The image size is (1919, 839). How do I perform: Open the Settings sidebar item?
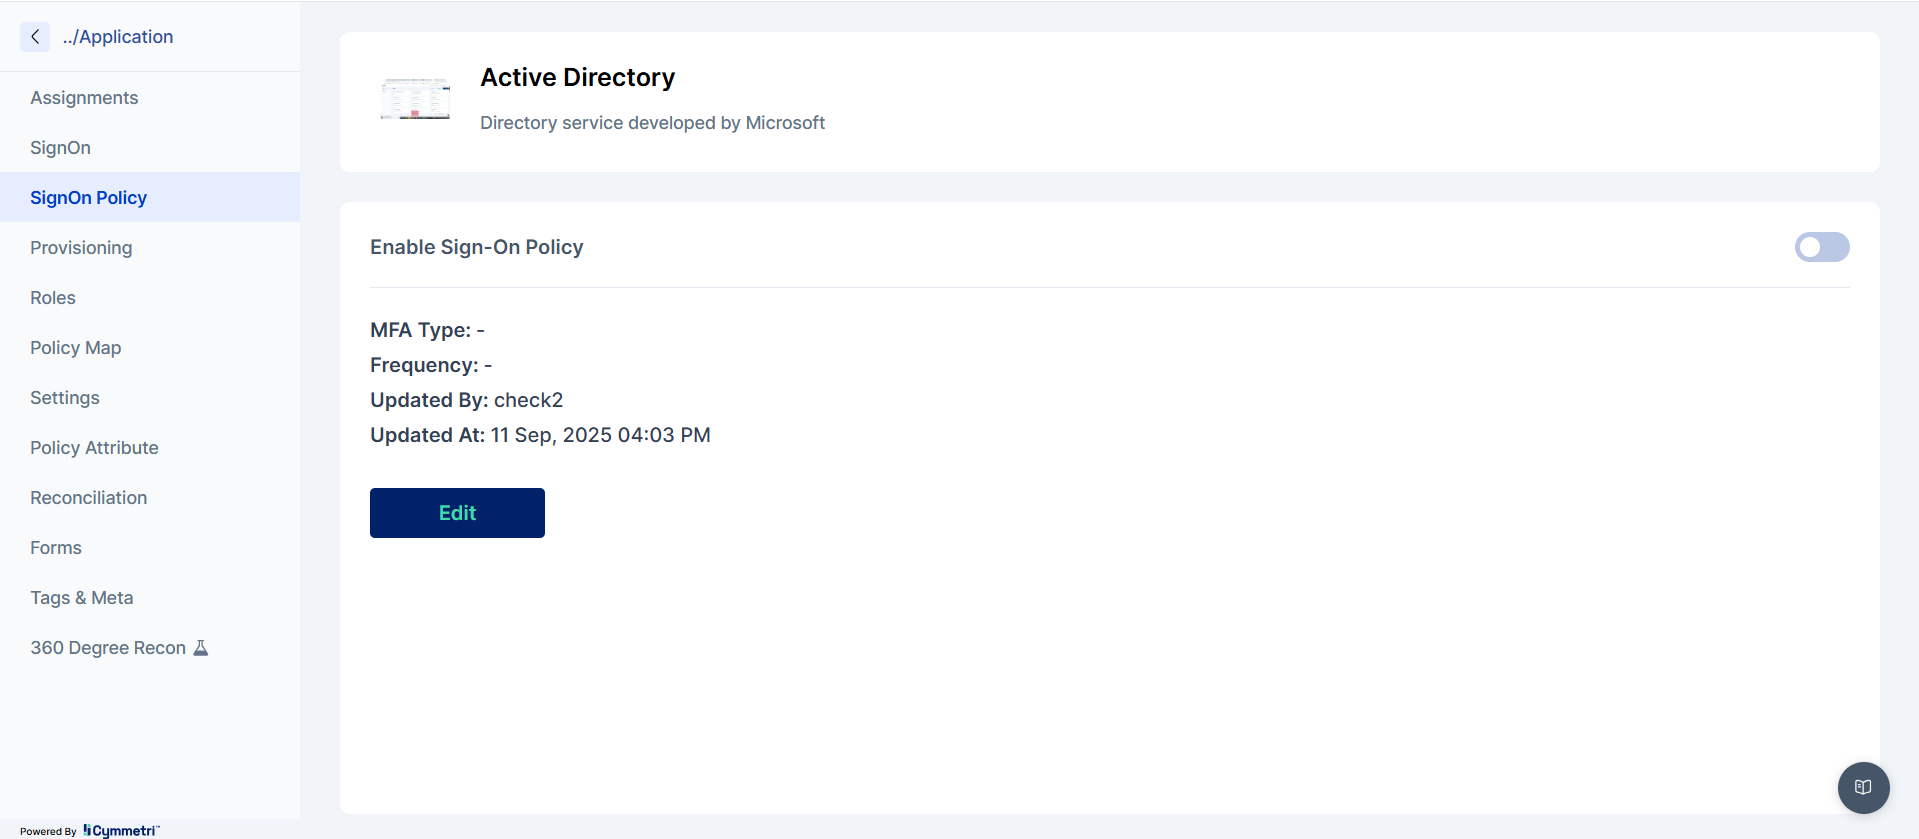(150, 398)
